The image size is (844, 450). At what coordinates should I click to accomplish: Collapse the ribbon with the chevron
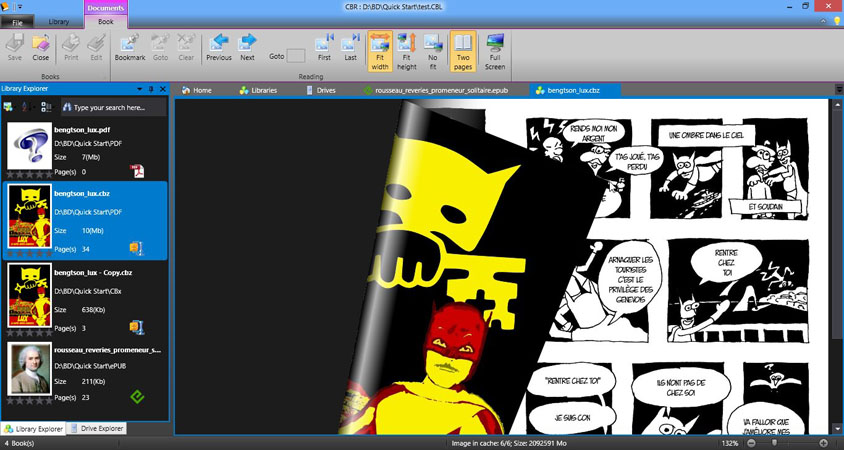(823, 21)
